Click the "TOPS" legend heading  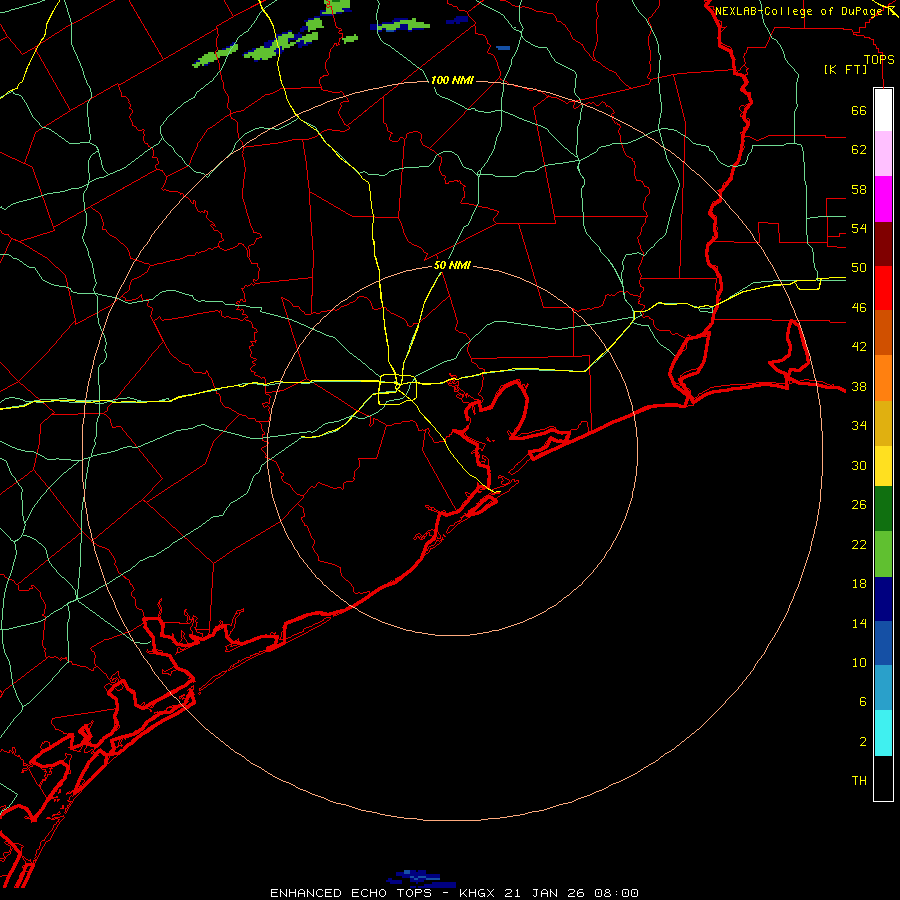coord(879,59)
